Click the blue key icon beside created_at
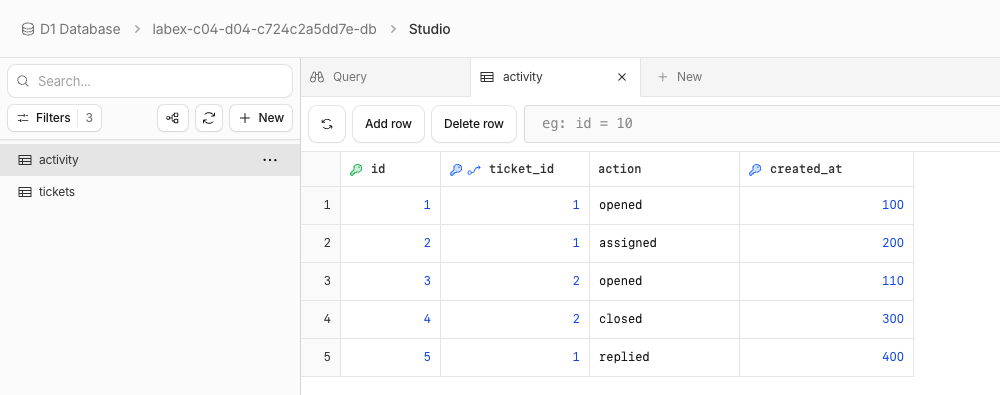 point(755,170)
